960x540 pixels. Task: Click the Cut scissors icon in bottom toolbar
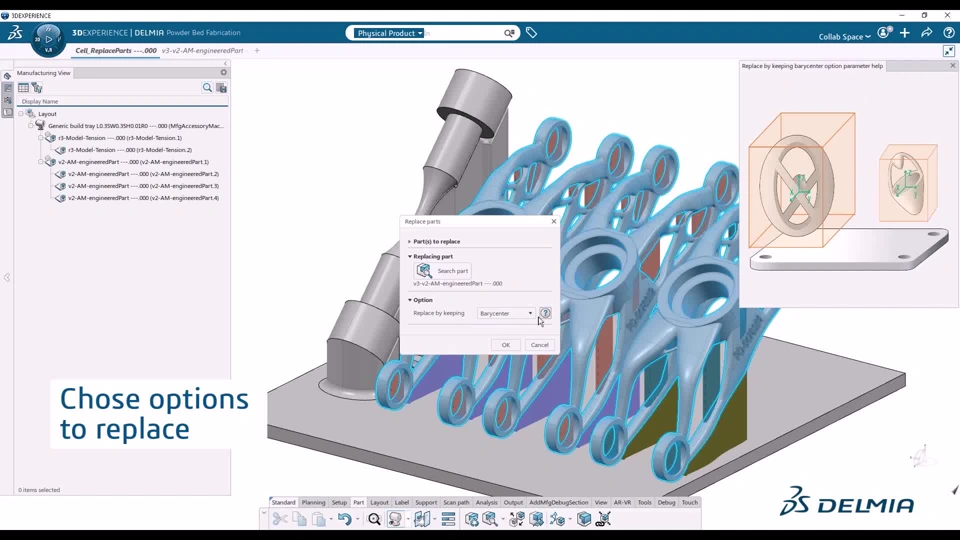pos(280,519)
